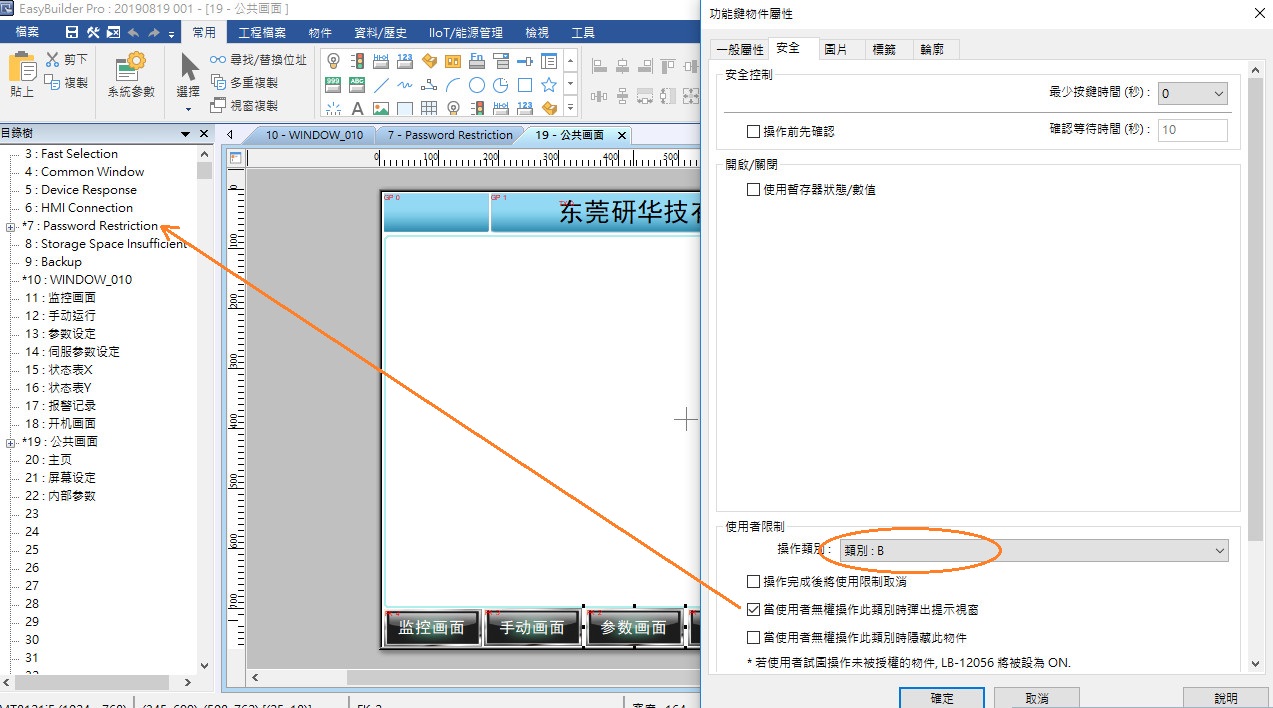The width and height of the screenshot is (1273, 708).
Task: Open System Parameters (系統參數)
Action: pos(131,75)
